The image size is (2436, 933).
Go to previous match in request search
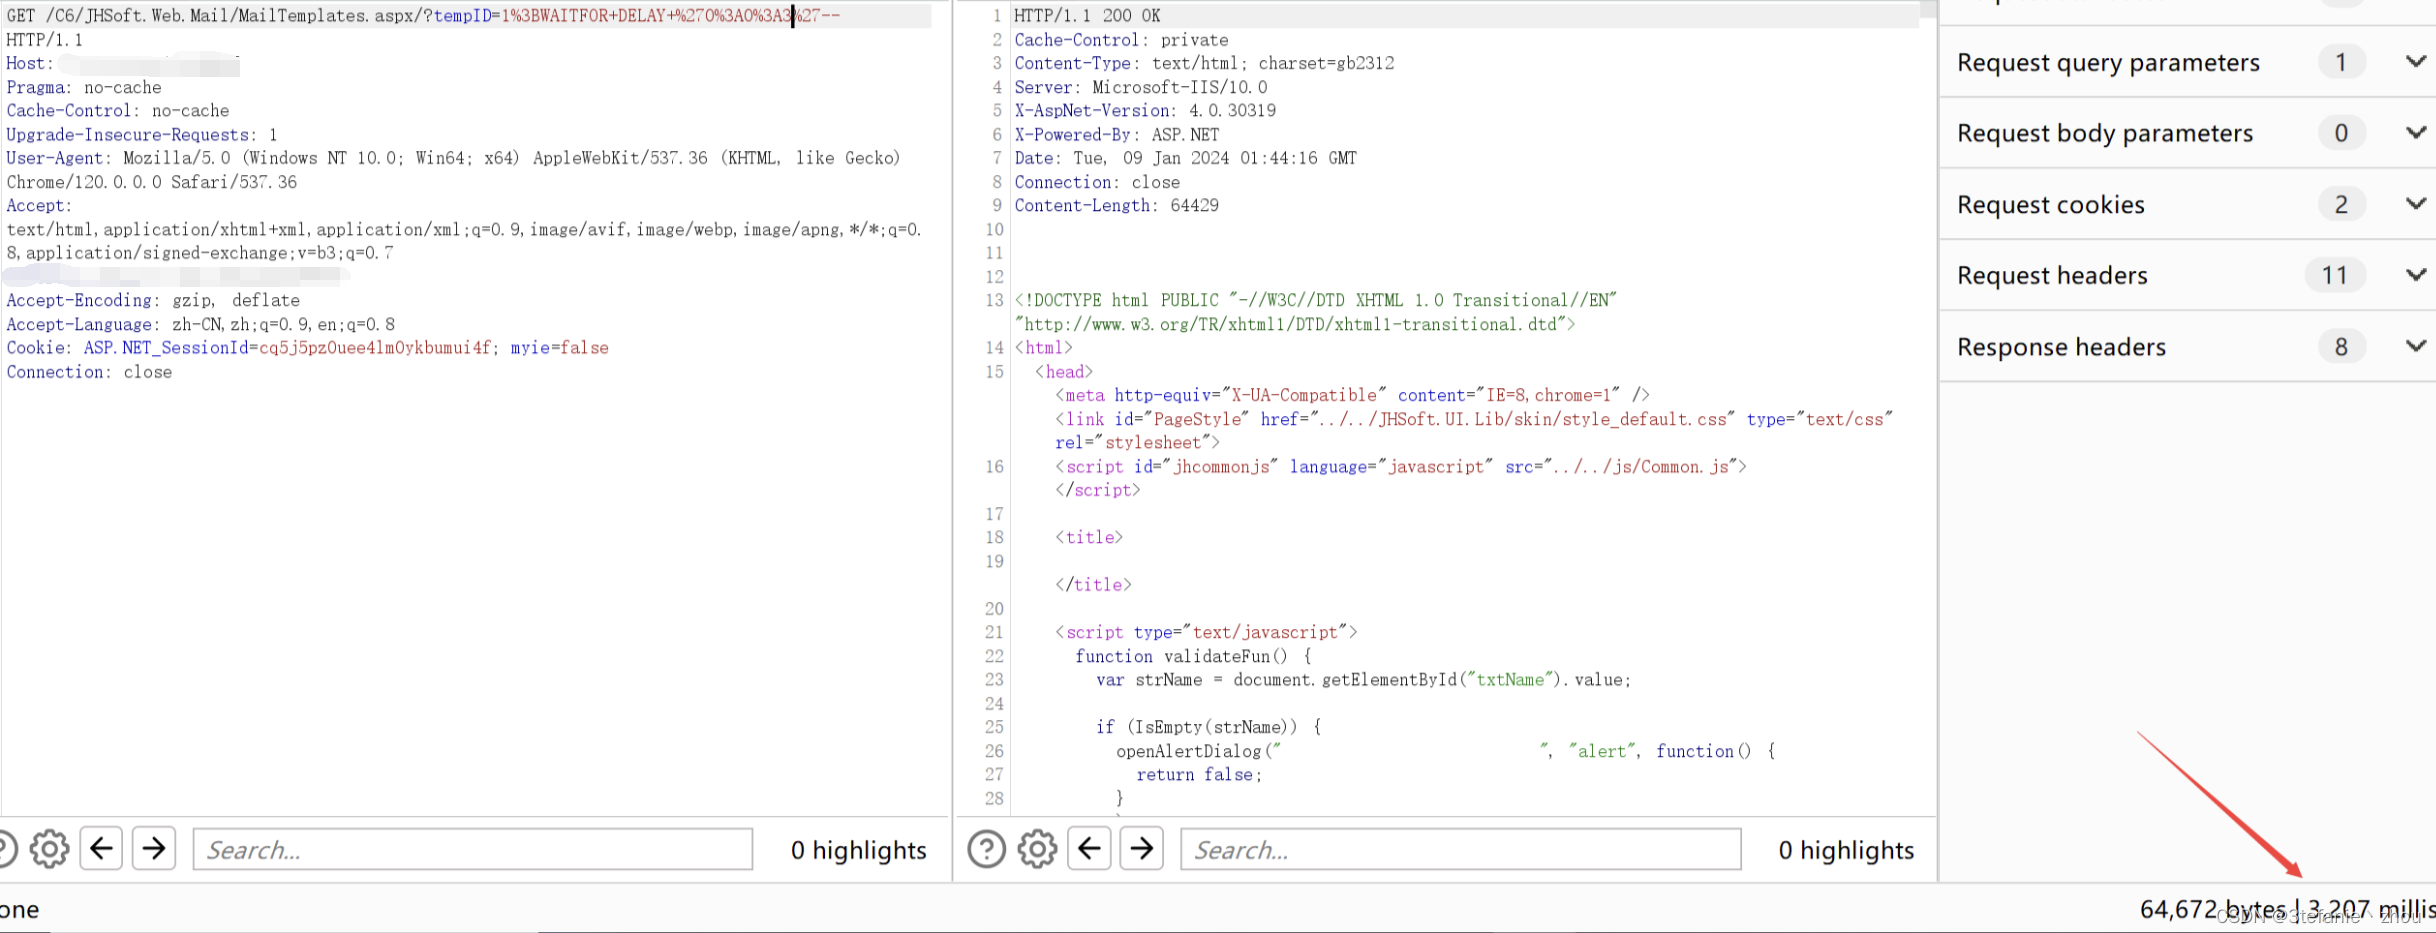click(102, 849)
